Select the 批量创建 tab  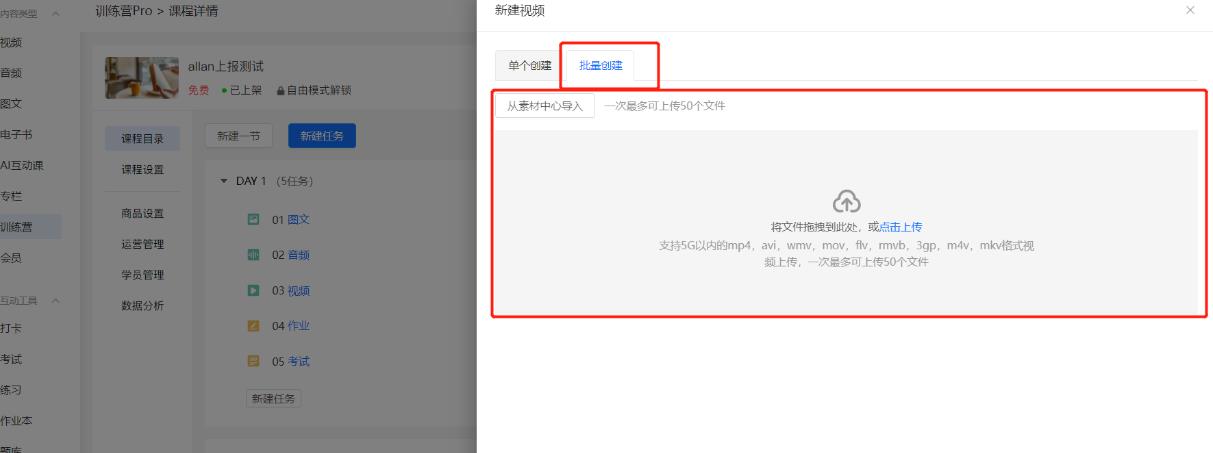(600, 66)
